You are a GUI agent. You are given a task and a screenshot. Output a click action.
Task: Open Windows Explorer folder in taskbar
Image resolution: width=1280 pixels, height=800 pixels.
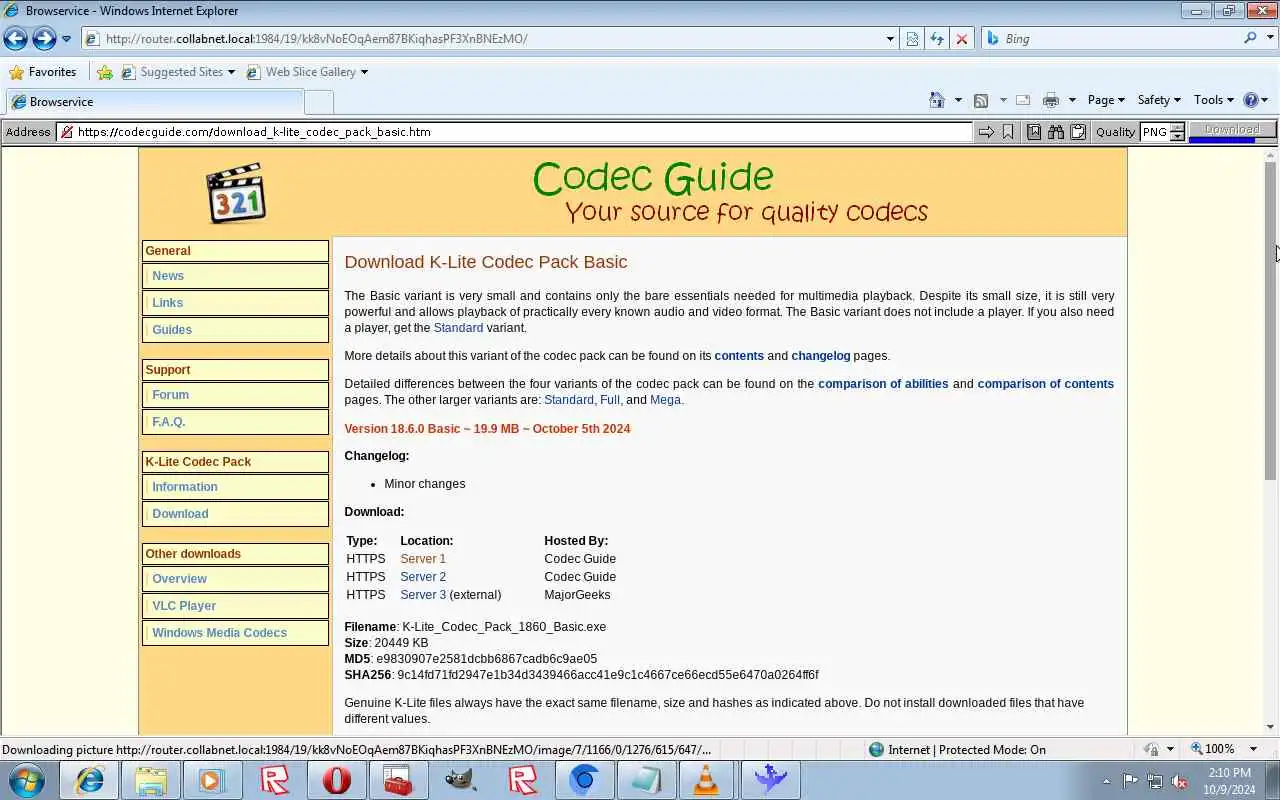point(151,780)
